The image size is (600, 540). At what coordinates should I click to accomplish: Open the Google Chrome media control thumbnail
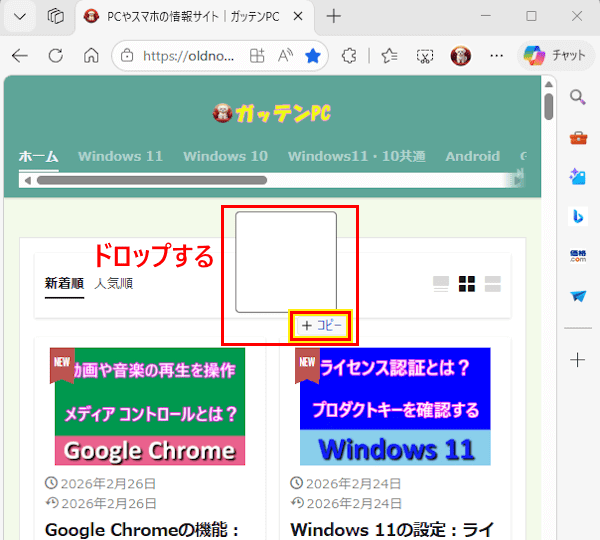tap(150, 406)
